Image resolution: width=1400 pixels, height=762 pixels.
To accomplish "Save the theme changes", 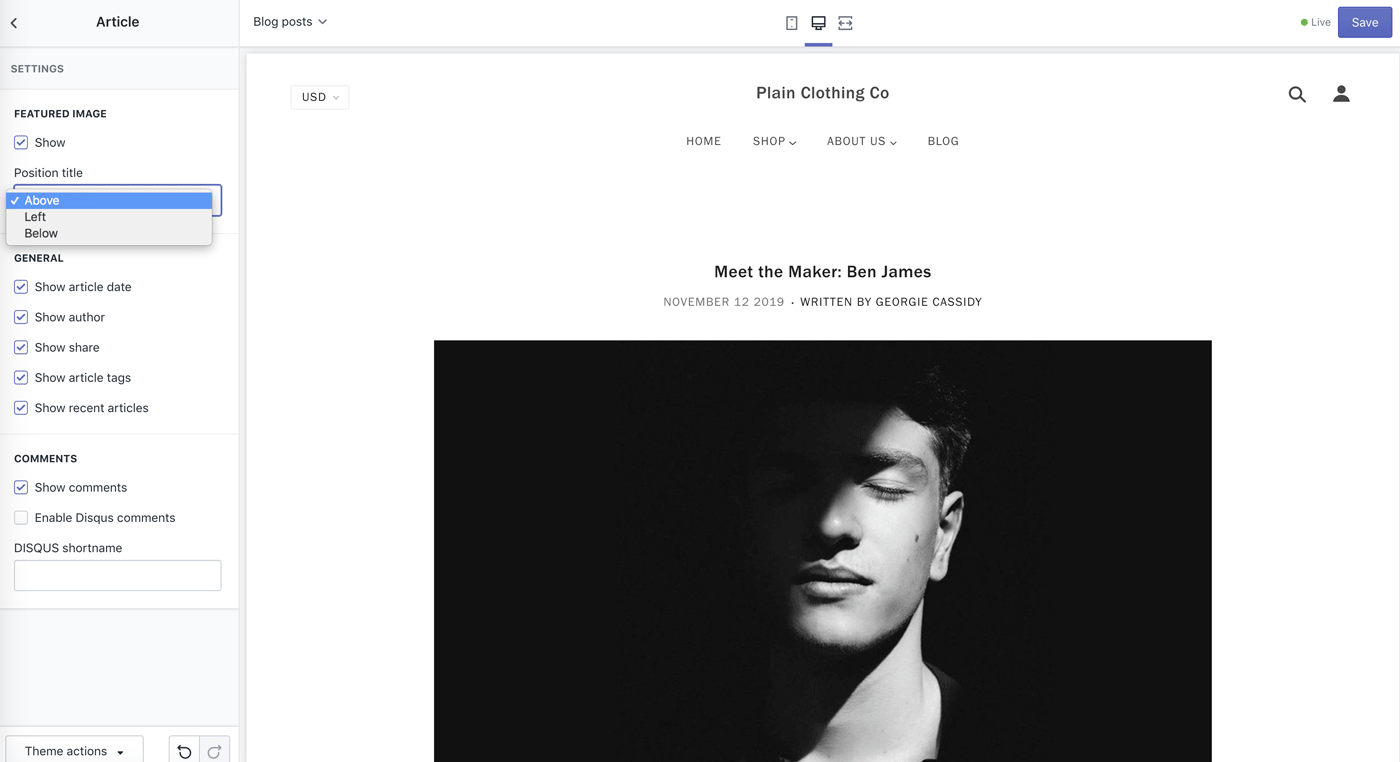I will [x=1365, y=22].
